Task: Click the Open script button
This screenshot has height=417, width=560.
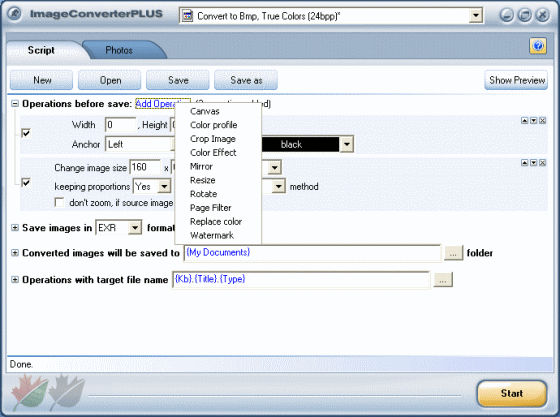Action: pos(110,80)
